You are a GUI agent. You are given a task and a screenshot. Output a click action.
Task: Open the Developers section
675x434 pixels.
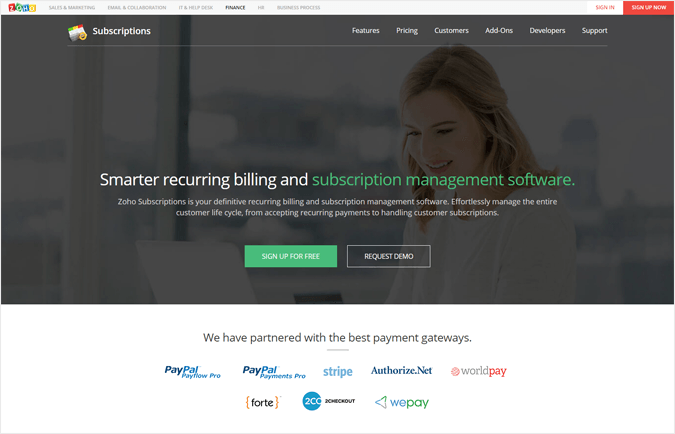point(547,31)
